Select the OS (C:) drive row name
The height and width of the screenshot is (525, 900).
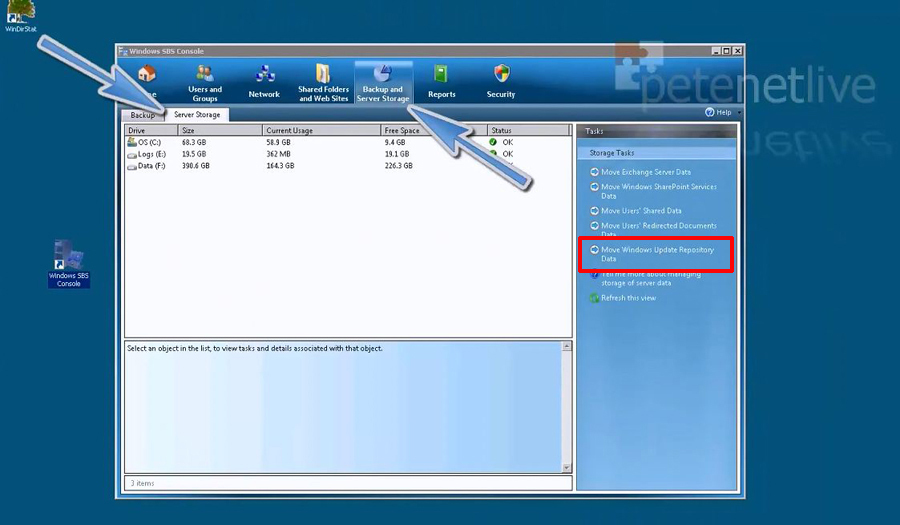149,142
